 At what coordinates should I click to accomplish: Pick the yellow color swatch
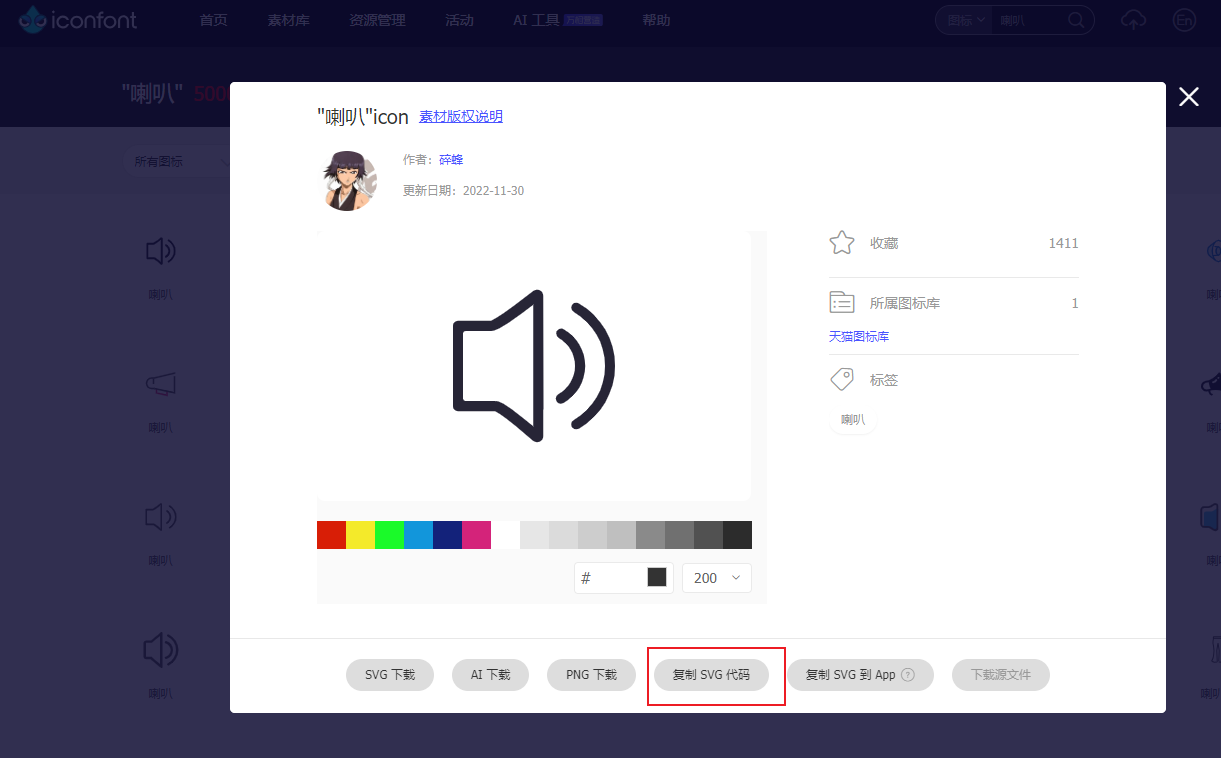pos(360,535)
